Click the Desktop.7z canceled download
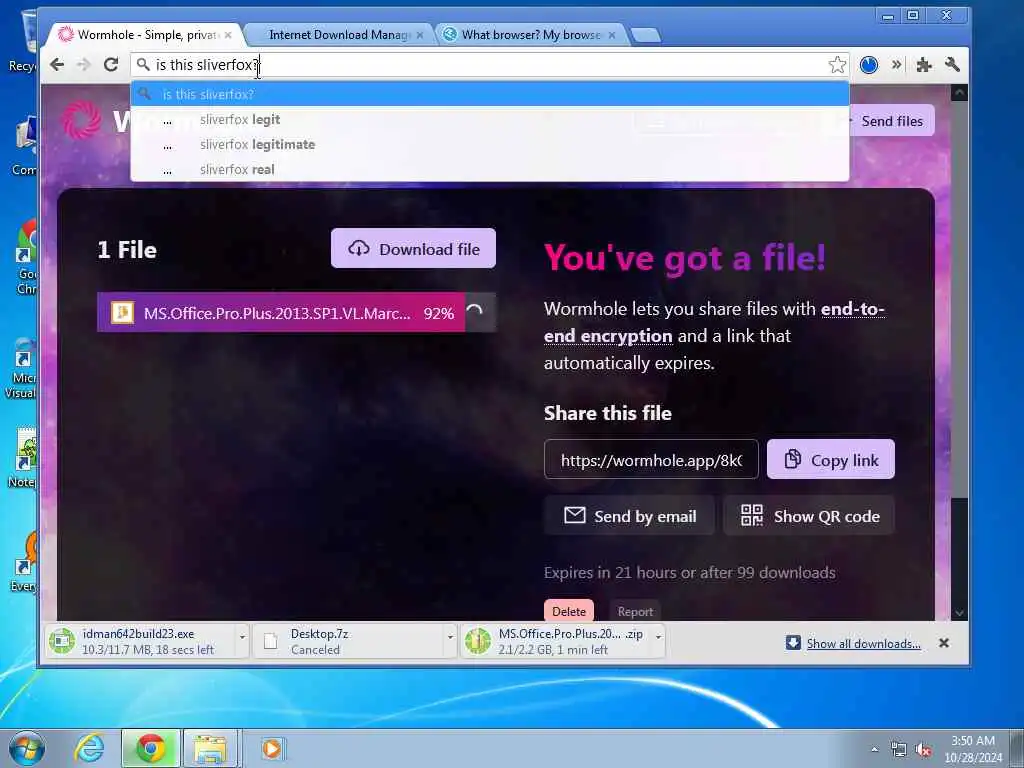1024x768 pixels. click(x=349, y=641)
